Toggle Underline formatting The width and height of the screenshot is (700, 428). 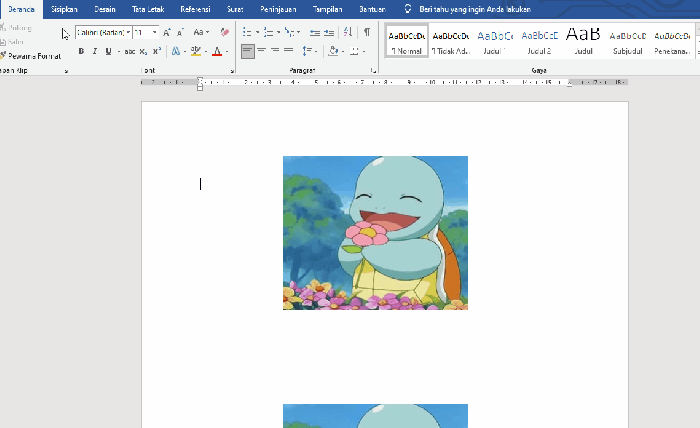108,51
